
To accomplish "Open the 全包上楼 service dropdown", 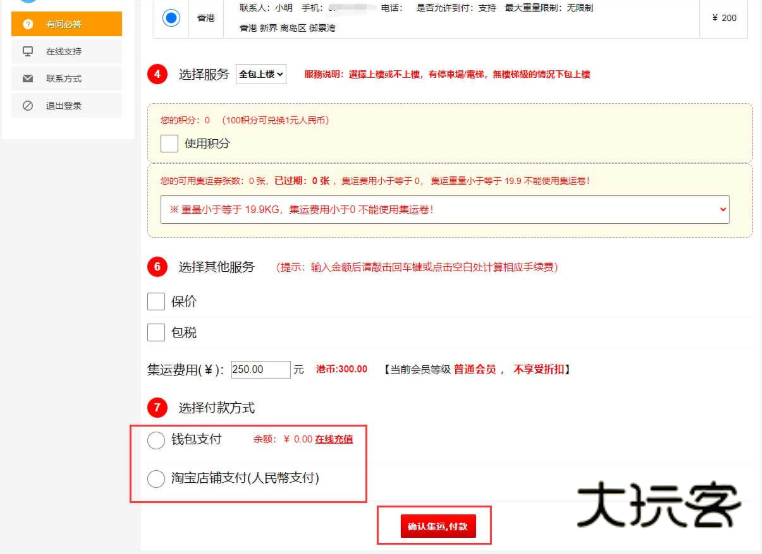I will coord(262,74).
